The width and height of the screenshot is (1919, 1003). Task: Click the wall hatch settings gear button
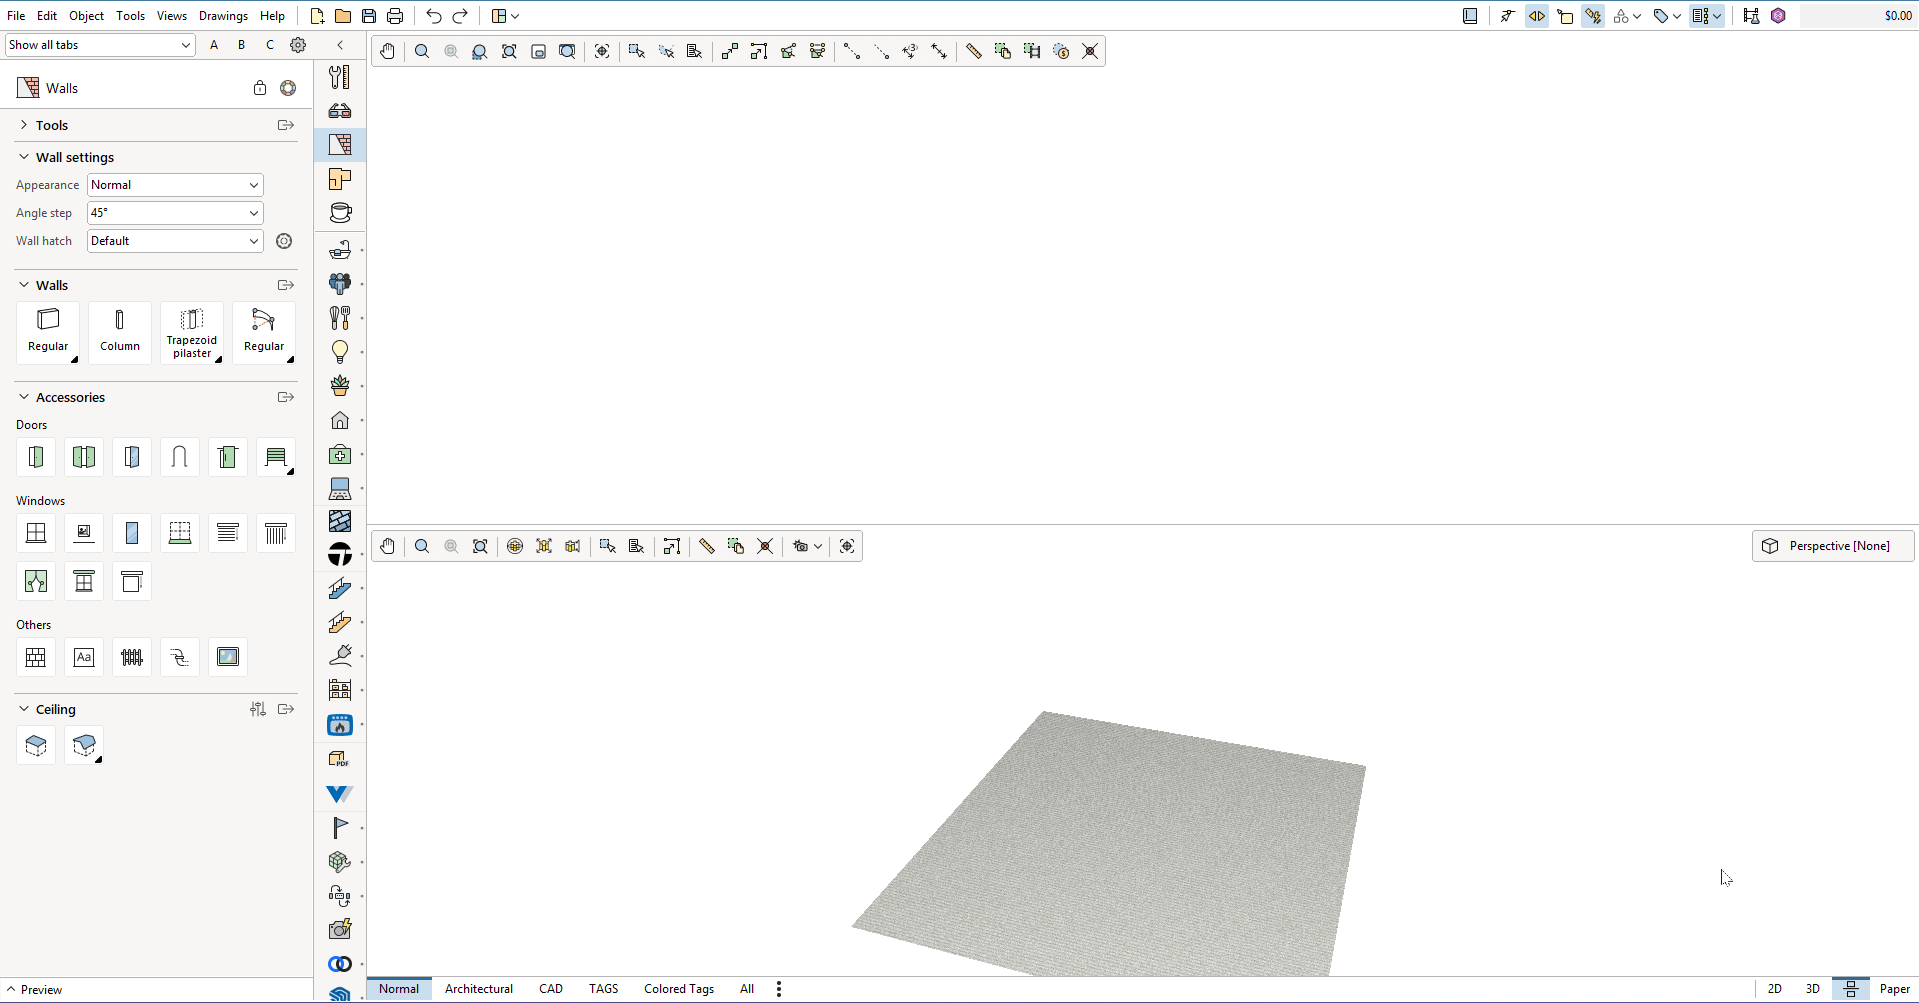pos(284,241)
